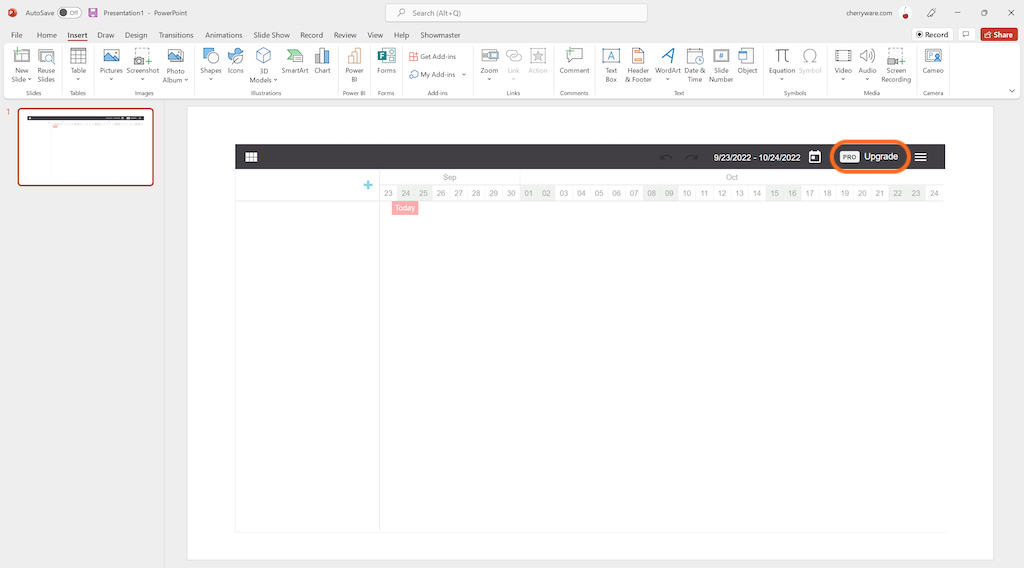Open the Icons illustration picker
Image resolution: width=1024 pixels, height=568 pixels.
[236, 61]
